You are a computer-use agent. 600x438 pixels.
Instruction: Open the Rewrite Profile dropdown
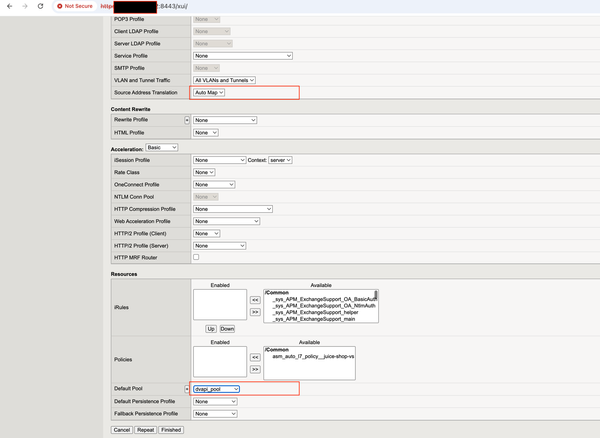[225, 120]
